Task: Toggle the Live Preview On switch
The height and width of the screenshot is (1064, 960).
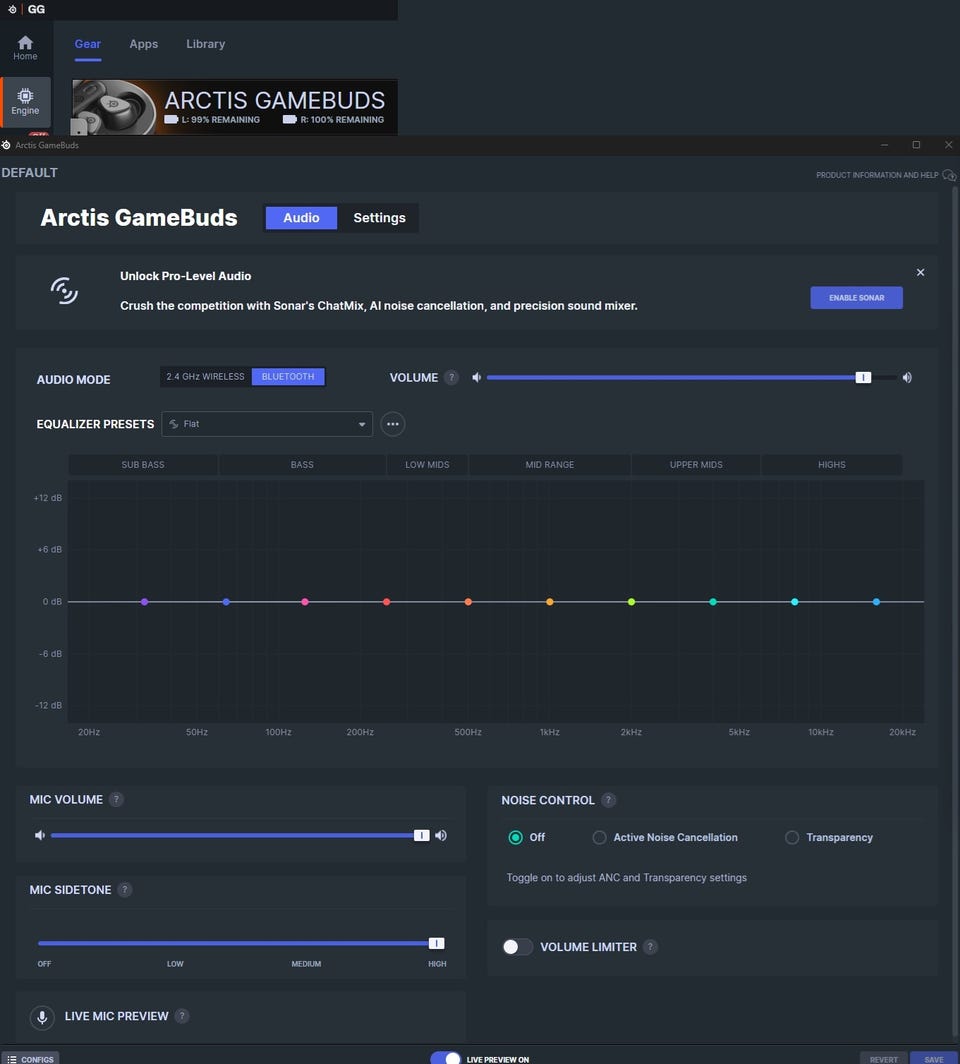Action: pyautogui.click(x=446, y=1059)
